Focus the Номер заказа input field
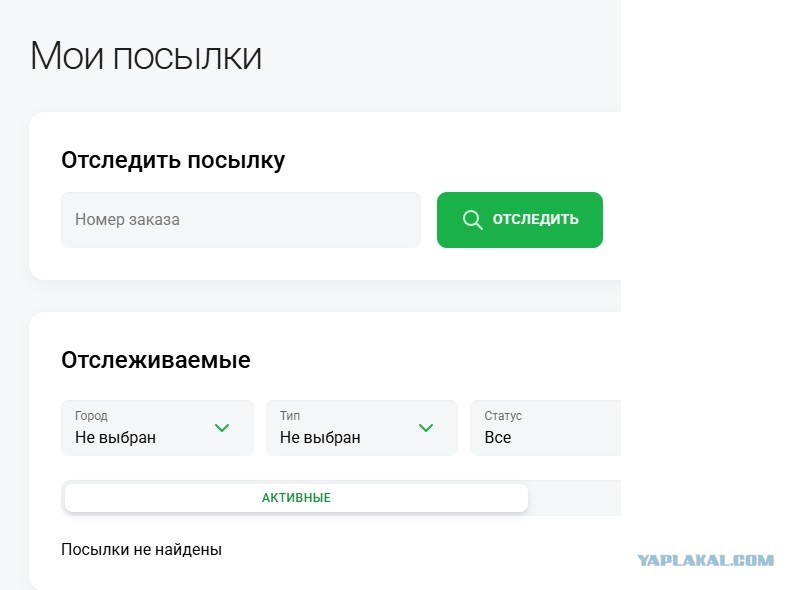The image size is (800, 590). coord(241,220)
